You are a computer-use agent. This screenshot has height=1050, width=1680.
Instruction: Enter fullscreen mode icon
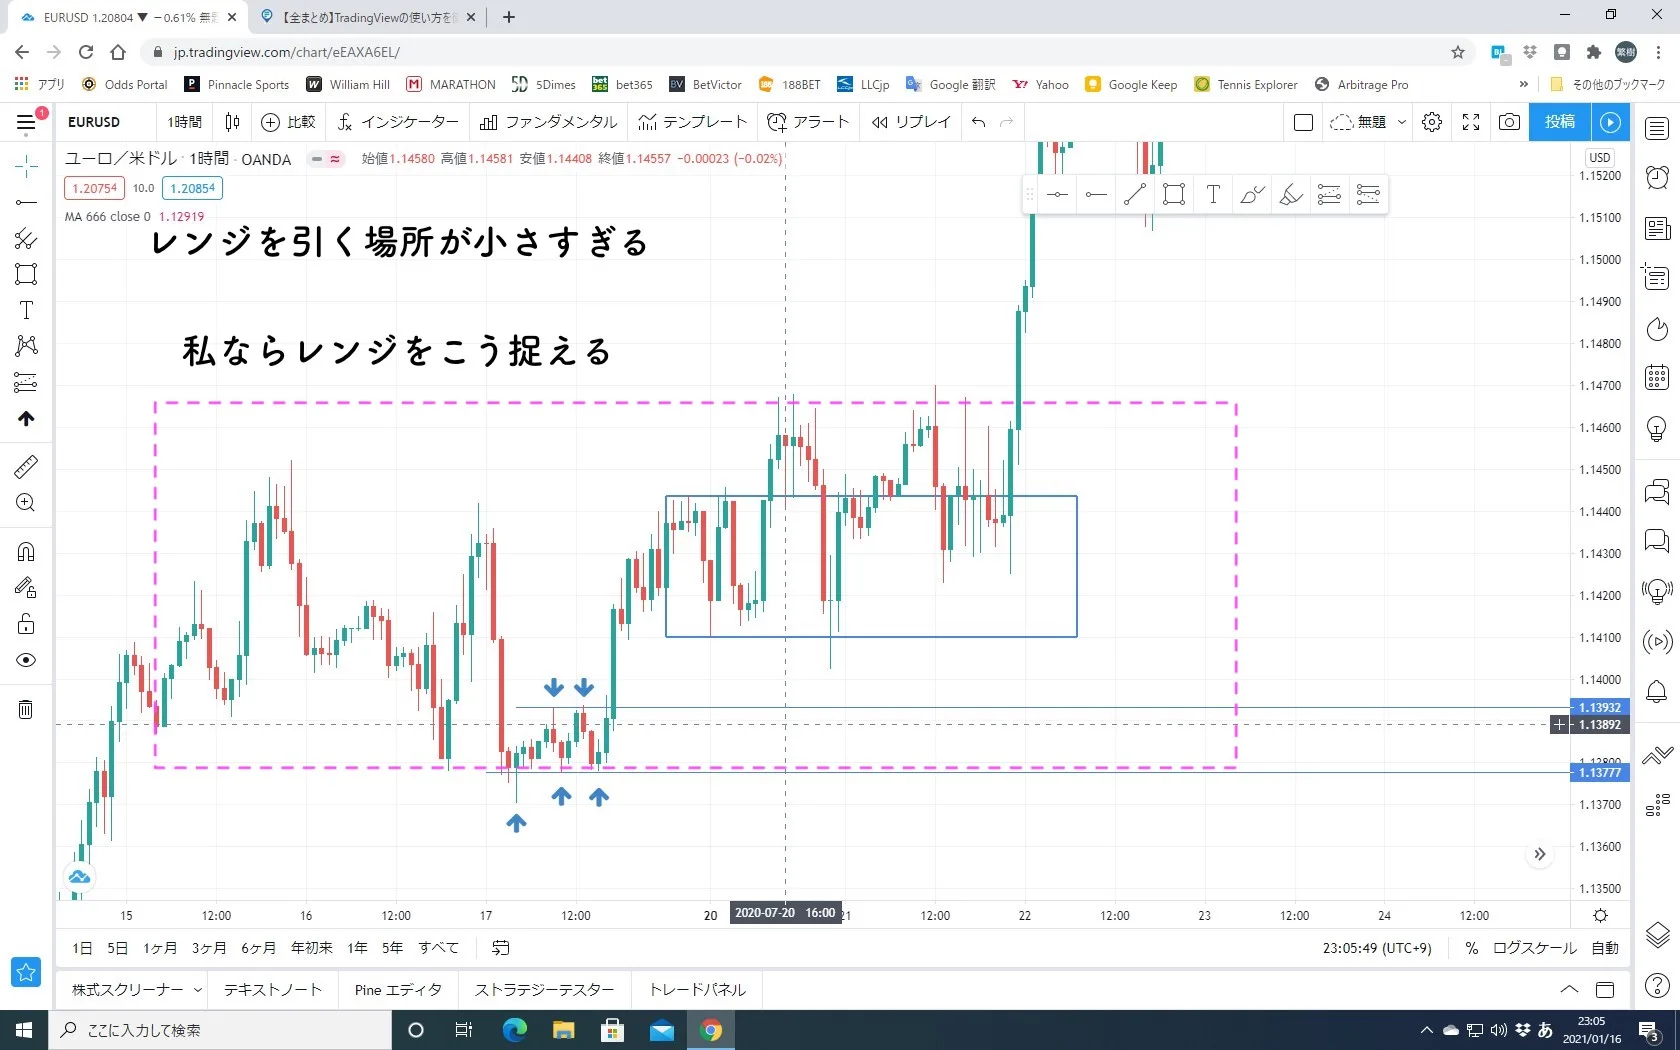pyautogui.click(x=1471, y=122)
